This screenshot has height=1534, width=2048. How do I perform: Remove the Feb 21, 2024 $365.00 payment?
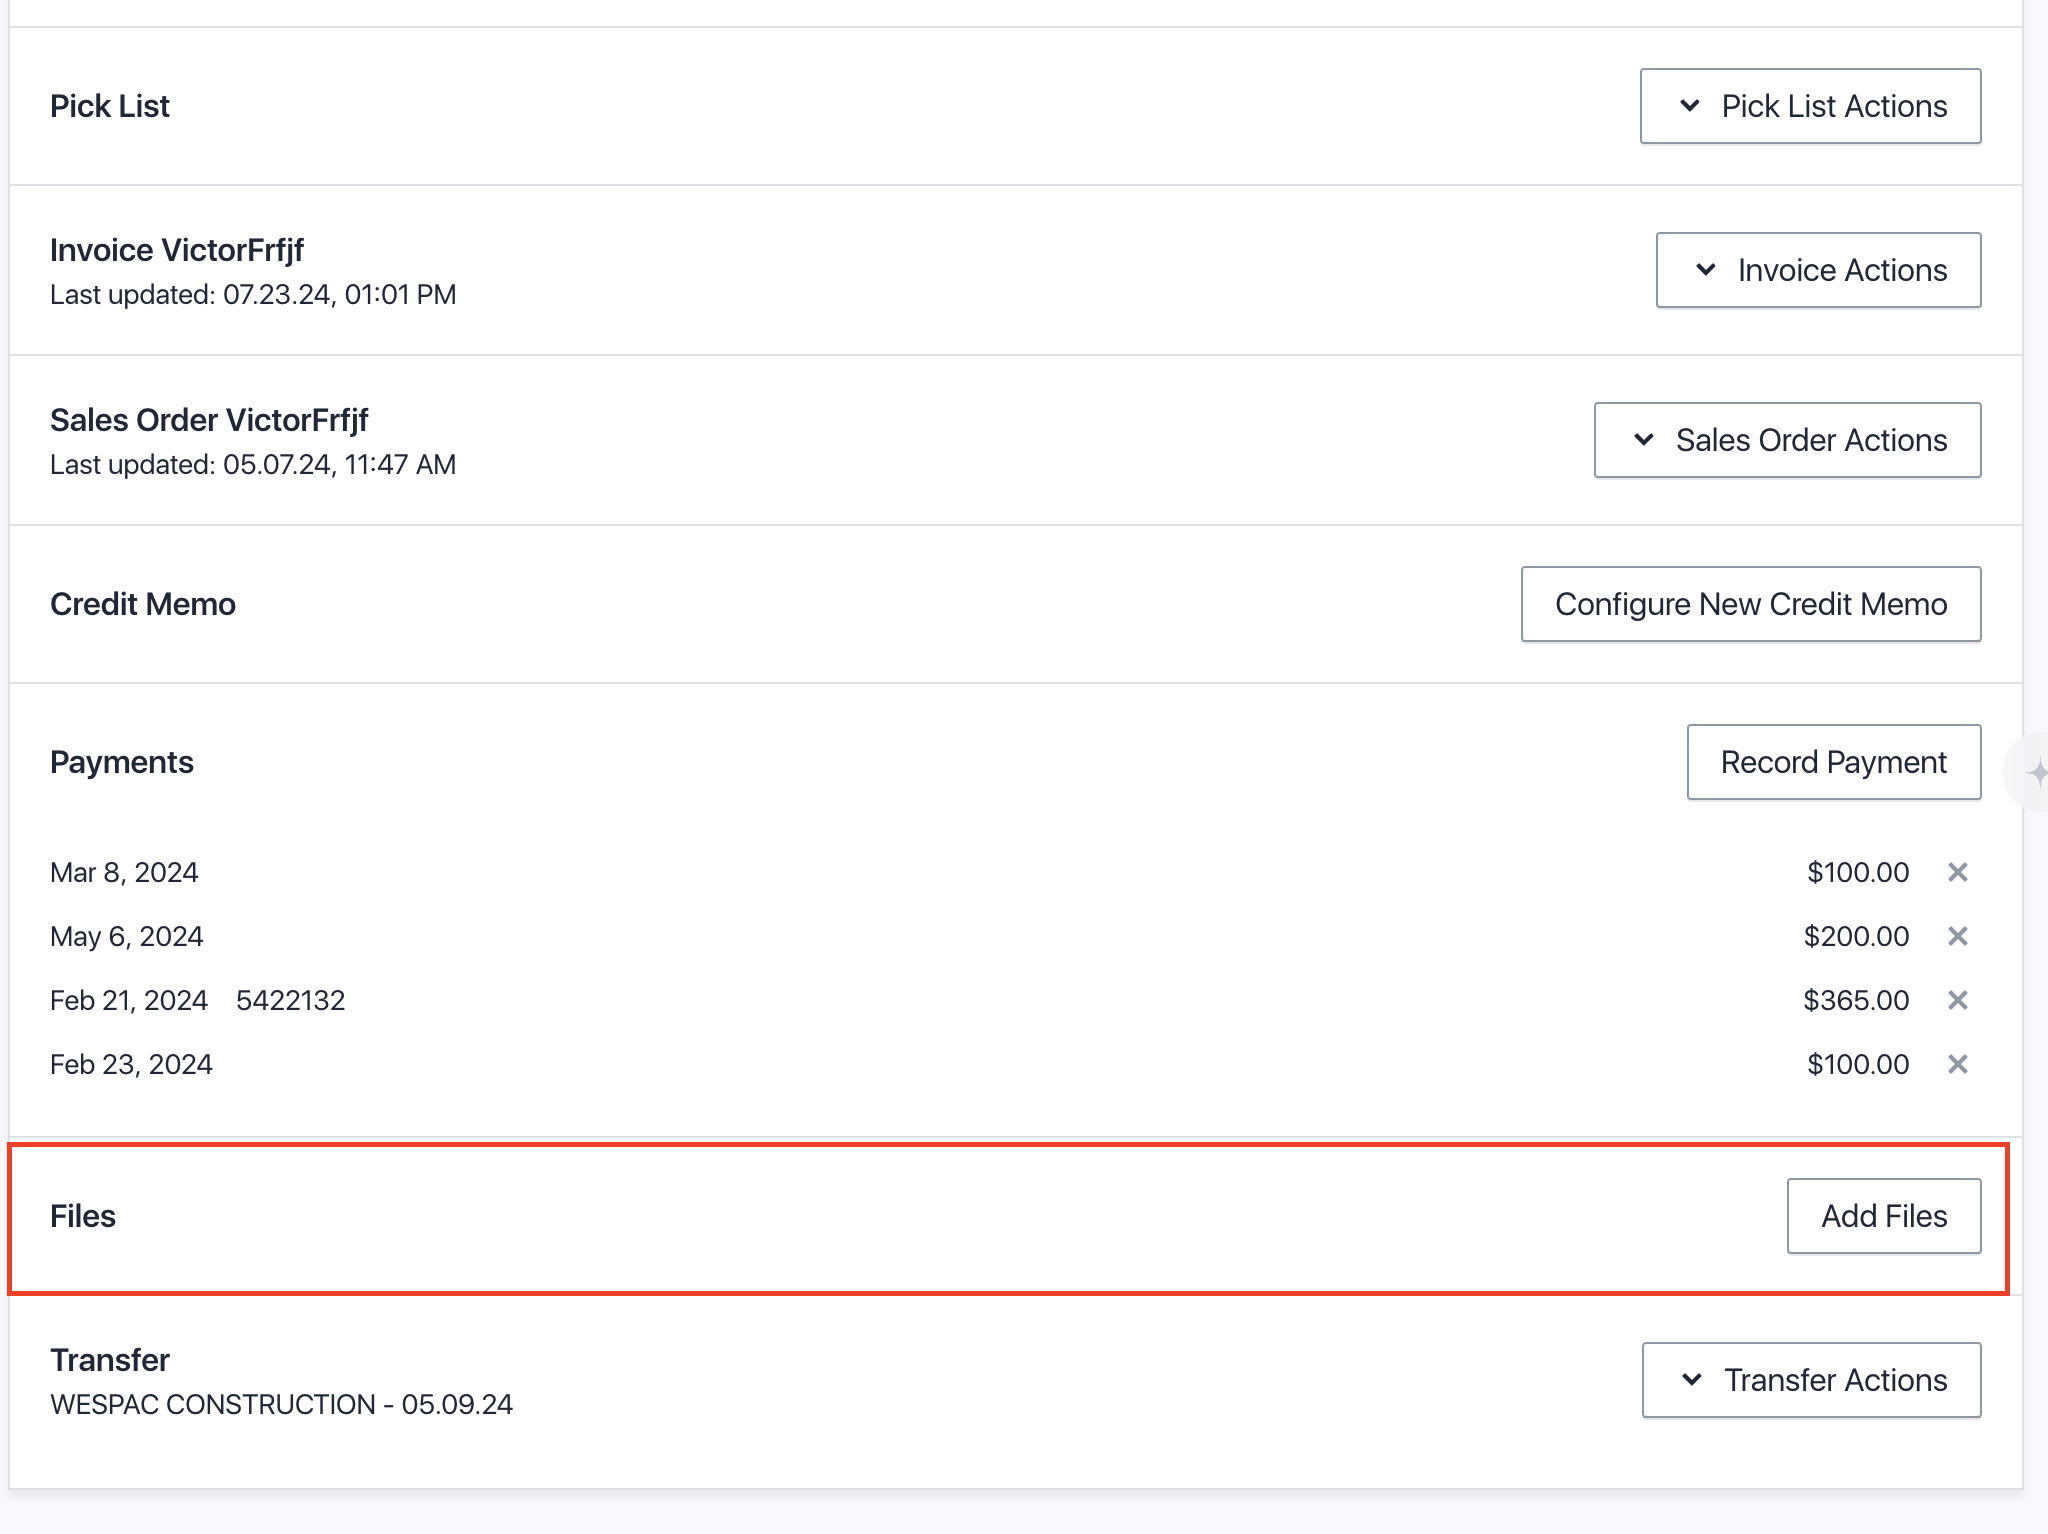1958,1000
